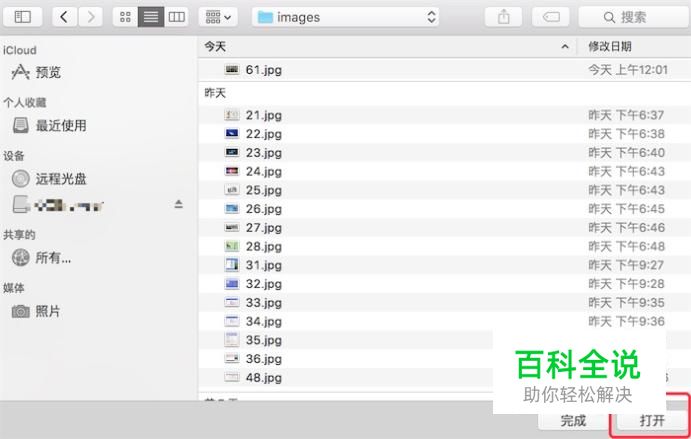This screenshot has height=439, width=691.
Task: Go back with the left arrow
Action: [65, 17]
